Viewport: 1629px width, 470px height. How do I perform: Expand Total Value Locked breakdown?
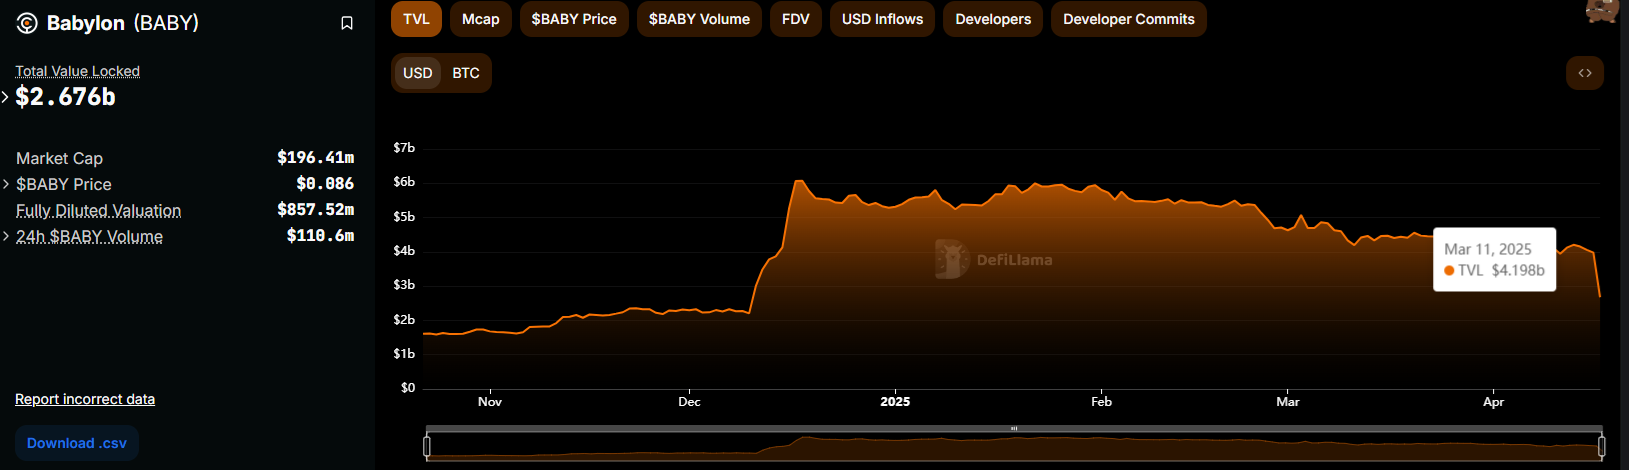[x=6, y=97]
